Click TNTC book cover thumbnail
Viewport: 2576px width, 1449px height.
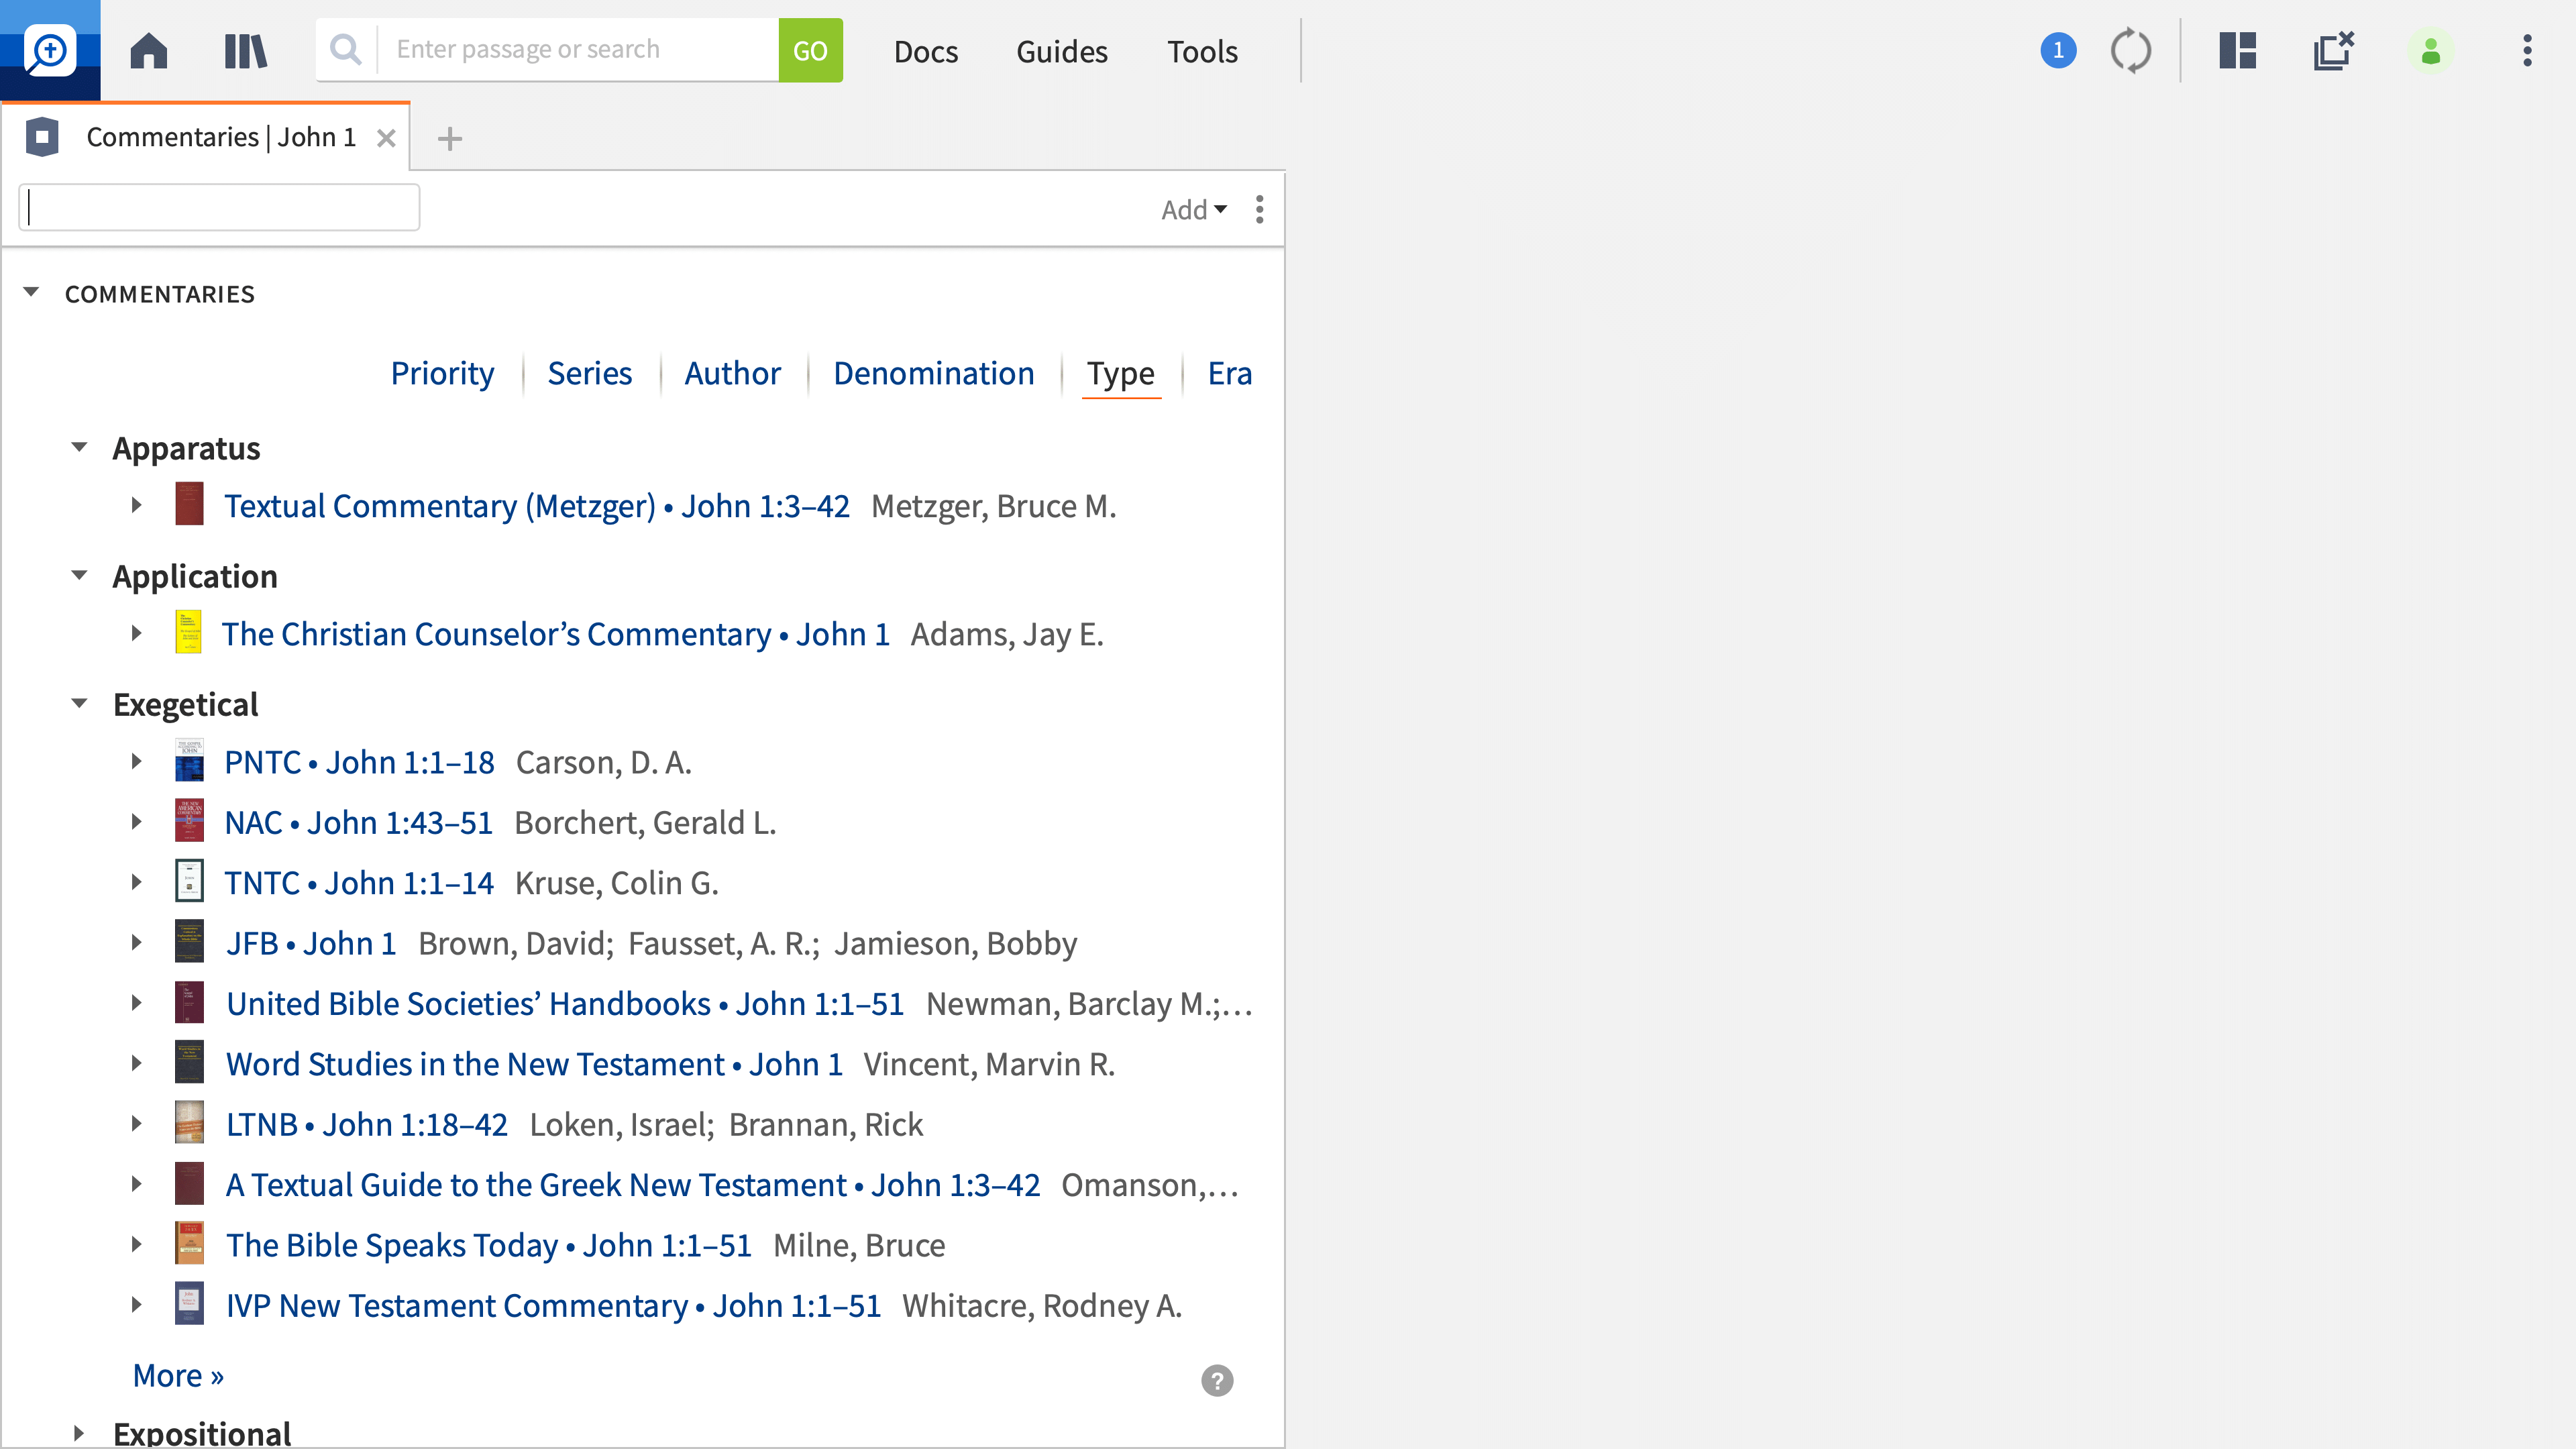pyautogui.click(x=189, y=881)
